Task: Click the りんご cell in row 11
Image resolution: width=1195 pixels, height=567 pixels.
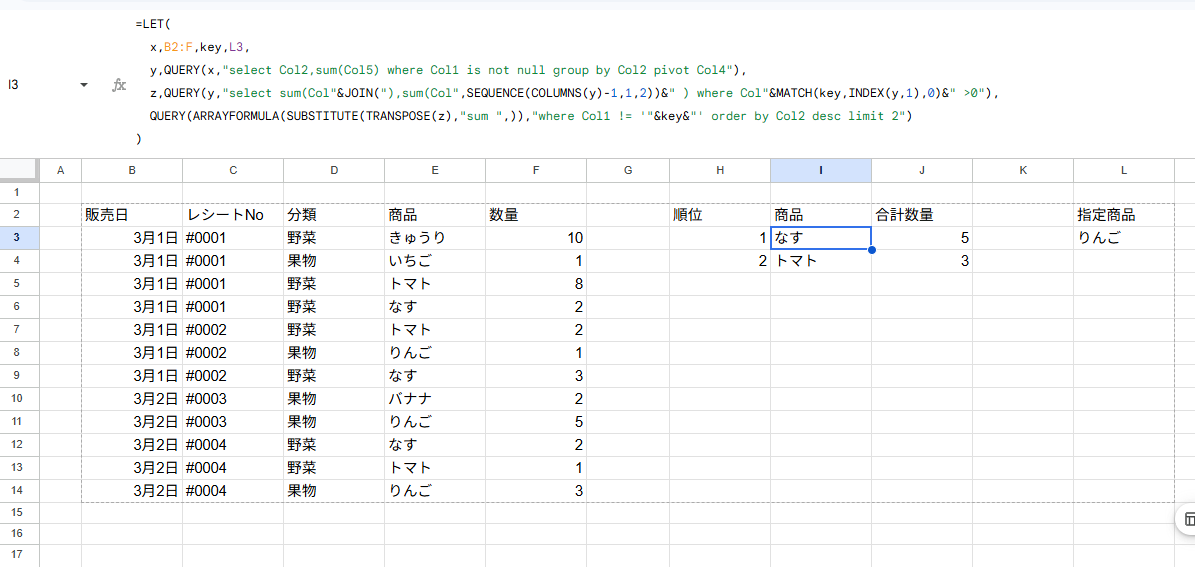Action: pyautogui.click(x=435, y=421)
